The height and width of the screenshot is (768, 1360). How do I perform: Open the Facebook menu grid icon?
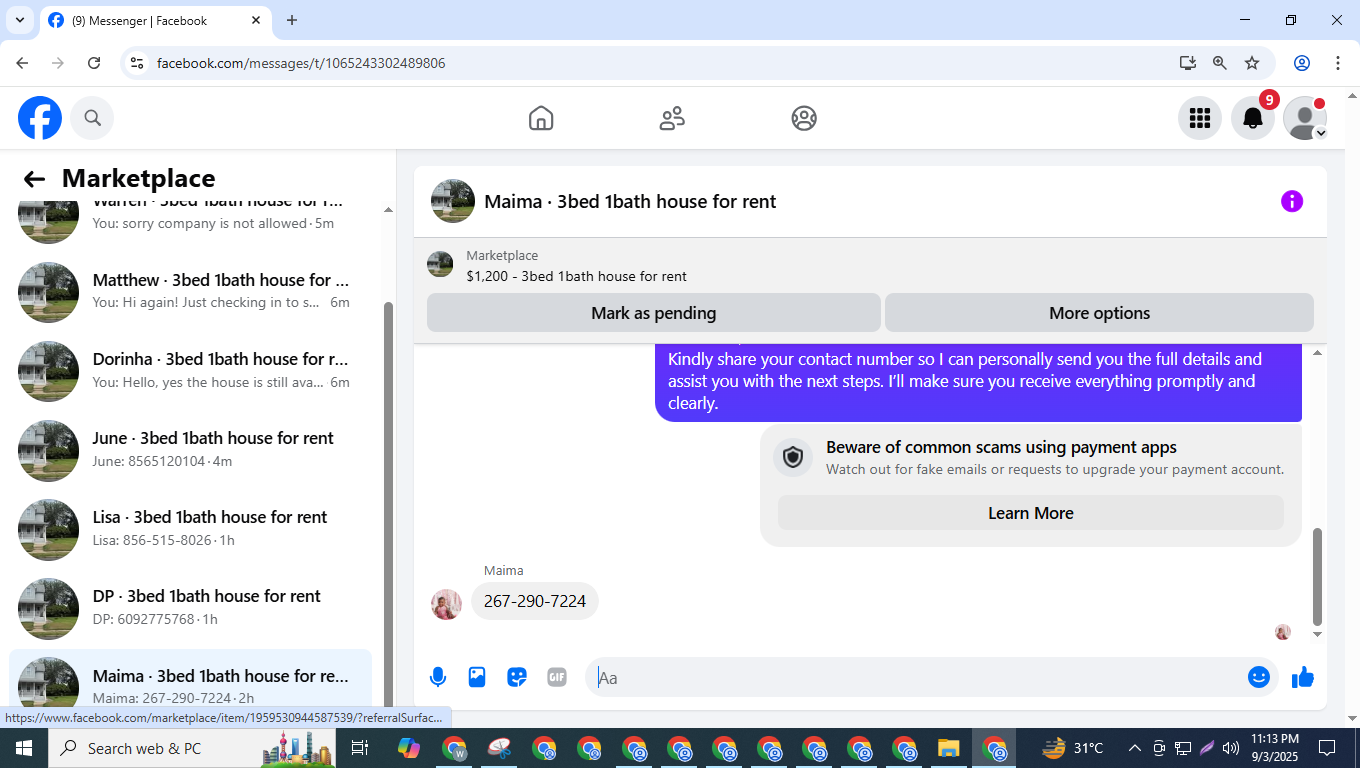(1200, 118)
